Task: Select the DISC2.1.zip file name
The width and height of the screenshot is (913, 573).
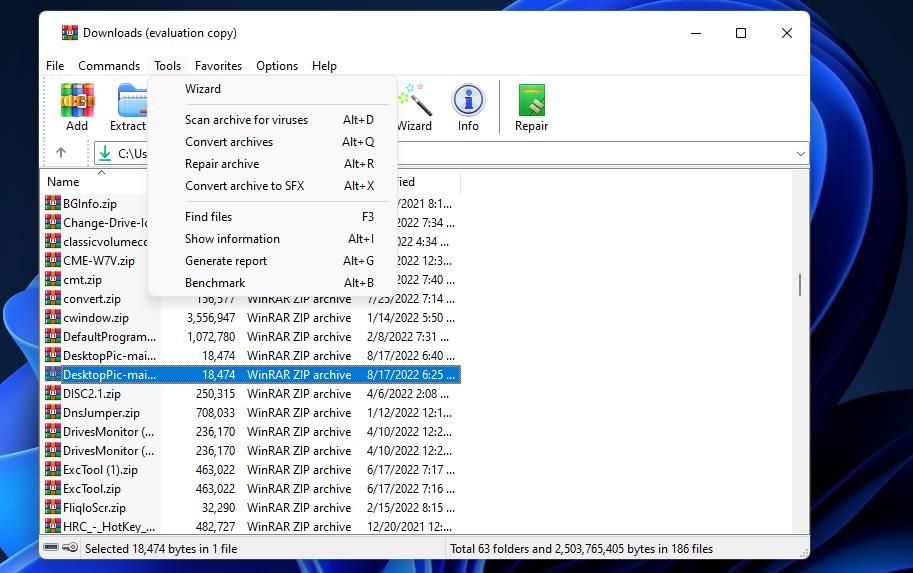Action: pyautogui.click(x=91, y=394)
